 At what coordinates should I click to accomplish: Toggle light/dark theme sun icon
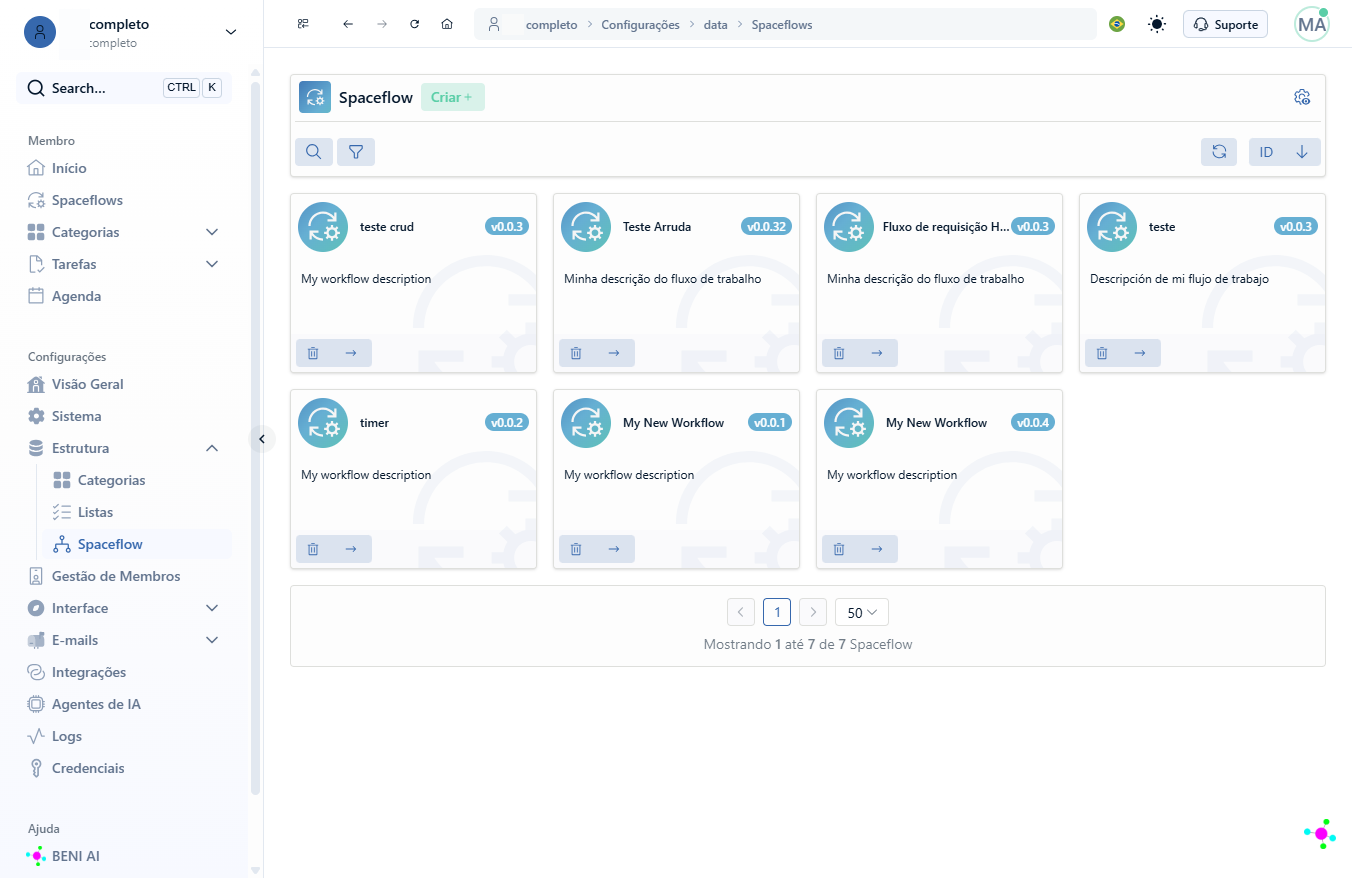(1157, 24)
